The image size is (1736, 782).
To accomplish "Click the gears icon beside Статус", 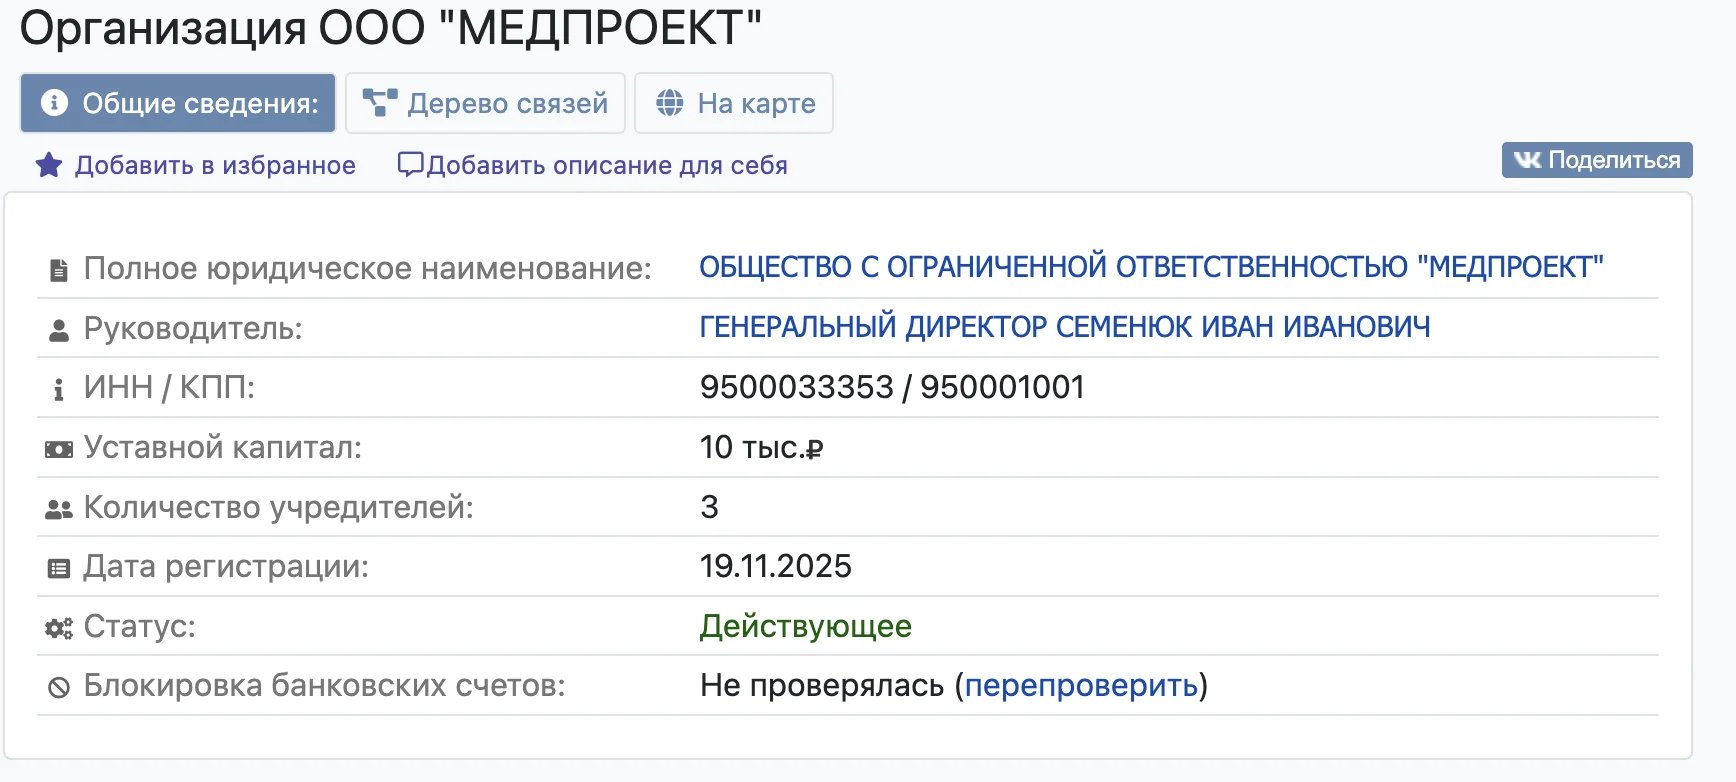I will [x=59, y=628].
